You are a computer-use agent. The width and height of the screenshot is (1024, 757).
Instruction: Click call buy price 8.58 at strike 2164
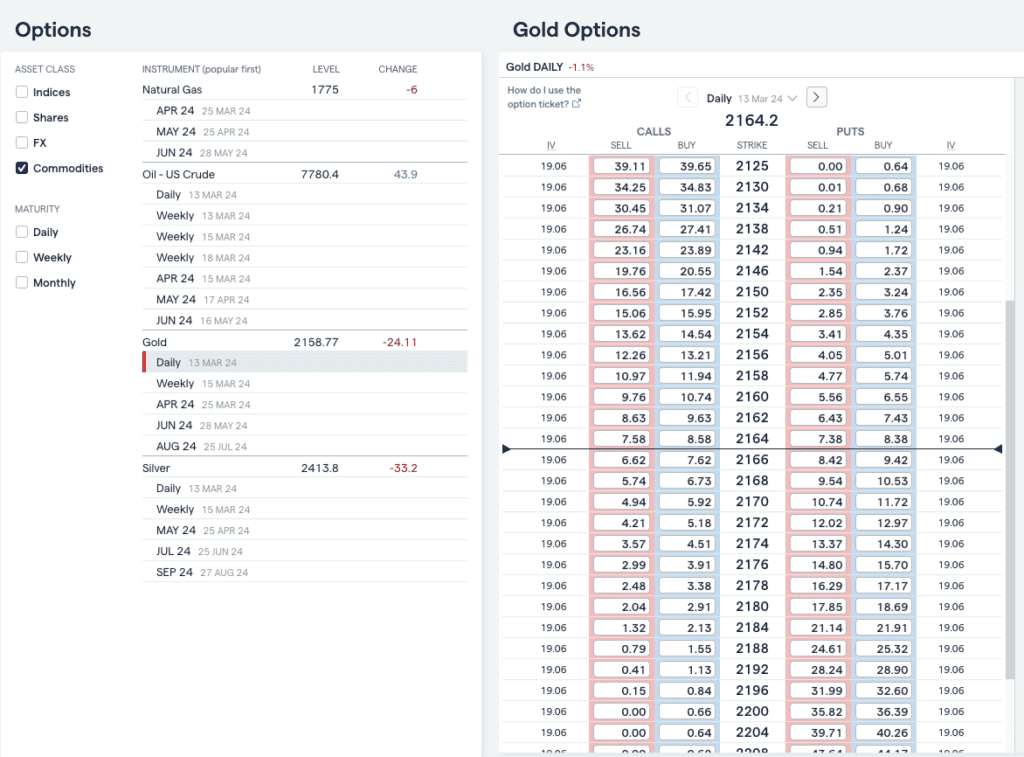point(687,439)
